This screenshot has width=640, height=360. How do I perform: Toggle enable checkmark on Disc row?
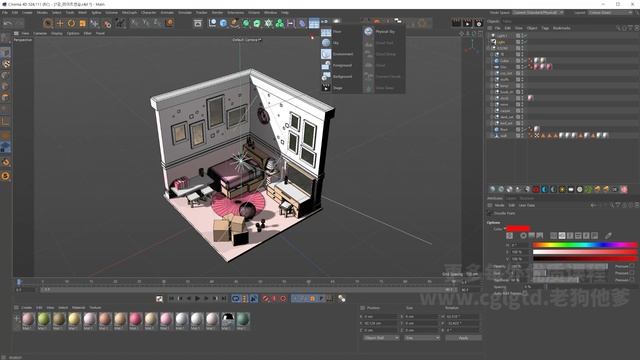pos(526,67)
